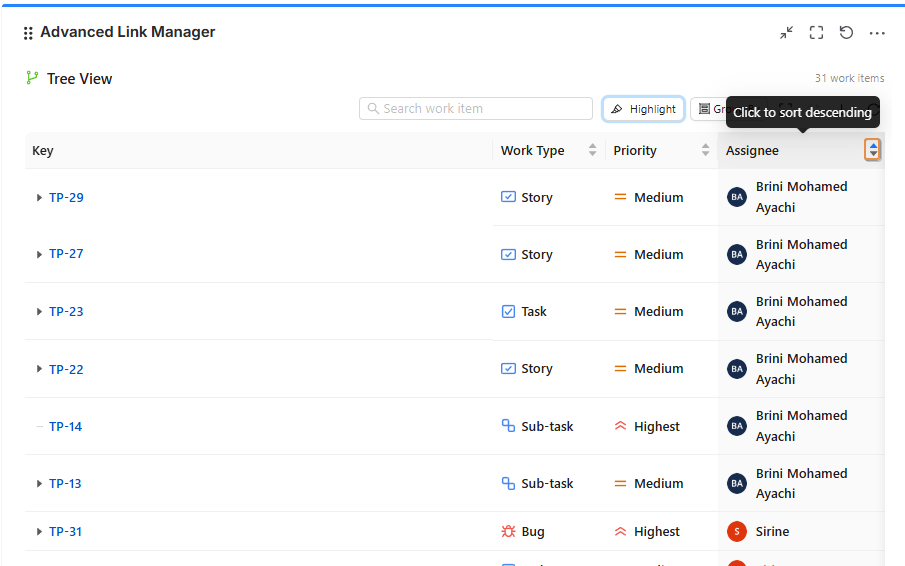Viewport: 905px width, 566px height.
Task: Click the Highest priority icon on TP-14
Action: click(x=620, y=426)
